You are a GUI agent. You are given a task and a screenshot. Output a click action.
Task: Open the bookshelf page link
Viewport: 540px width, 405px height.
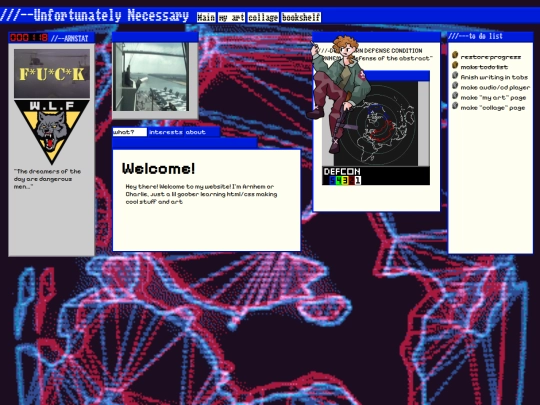(x=301, y=17)
